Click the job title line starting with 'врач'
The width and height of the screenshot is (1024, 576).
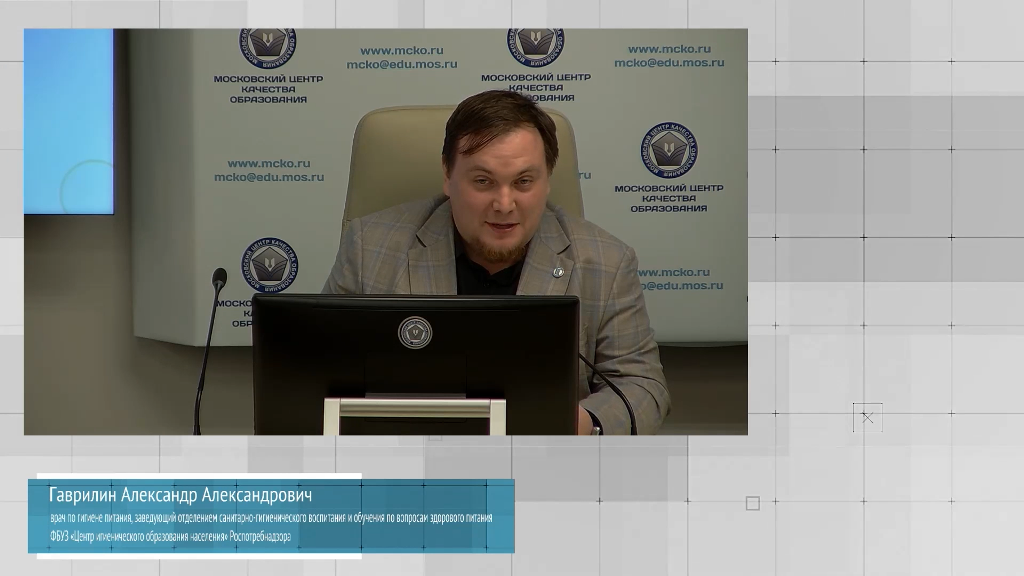pos(270,518)
